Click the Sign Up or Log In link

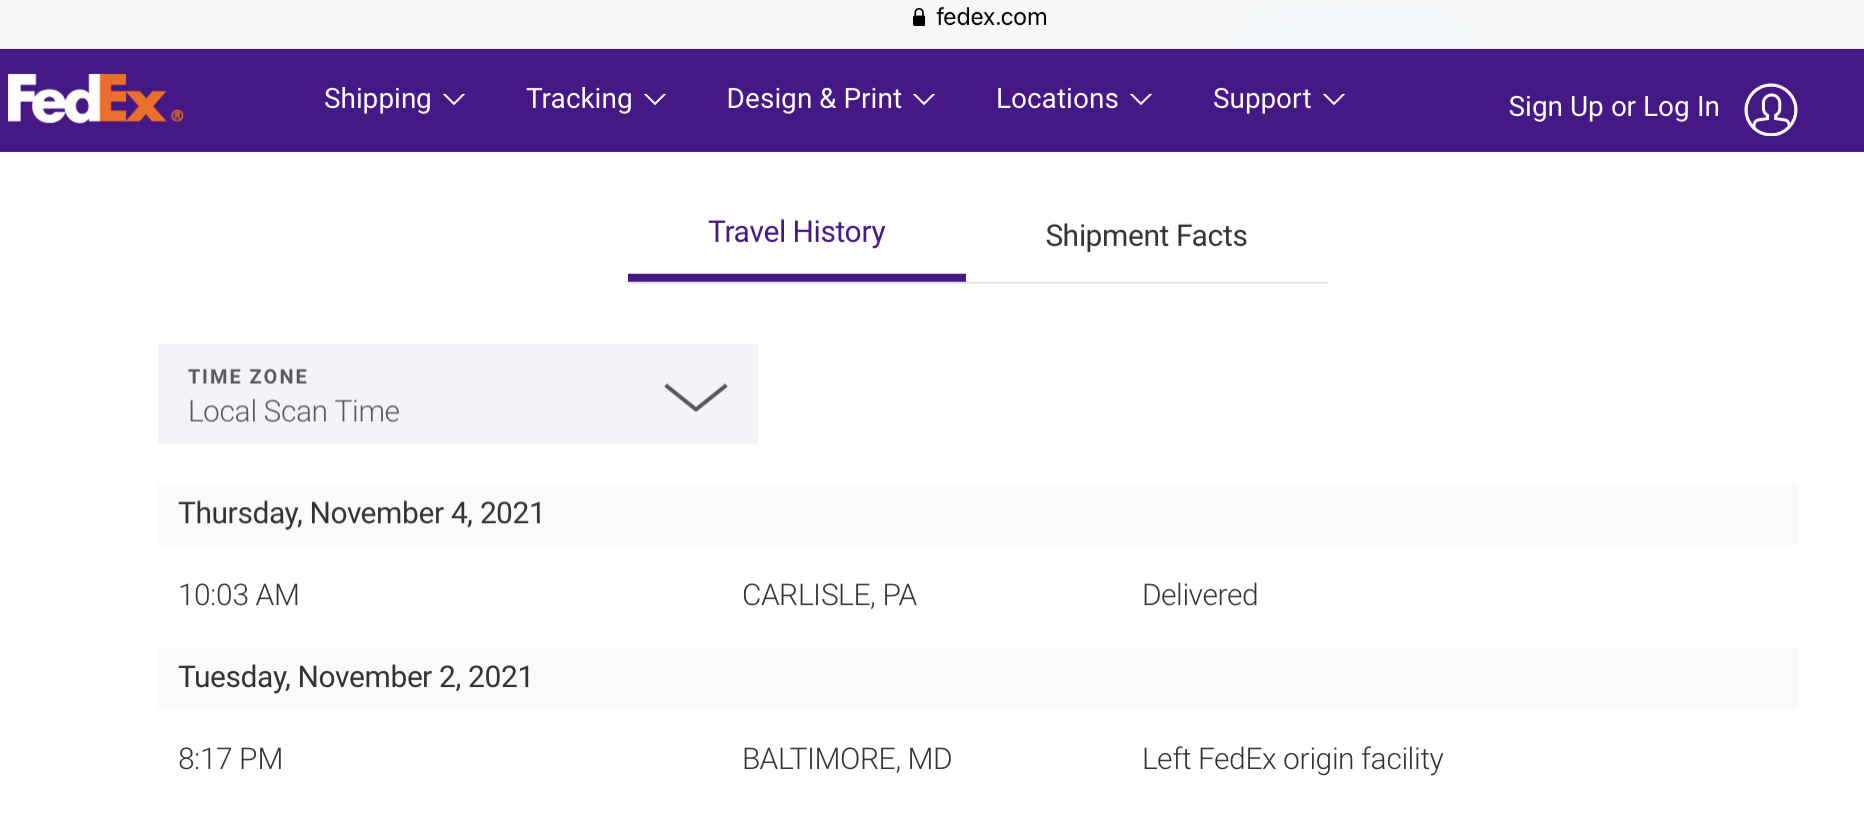click(1613, 107)
